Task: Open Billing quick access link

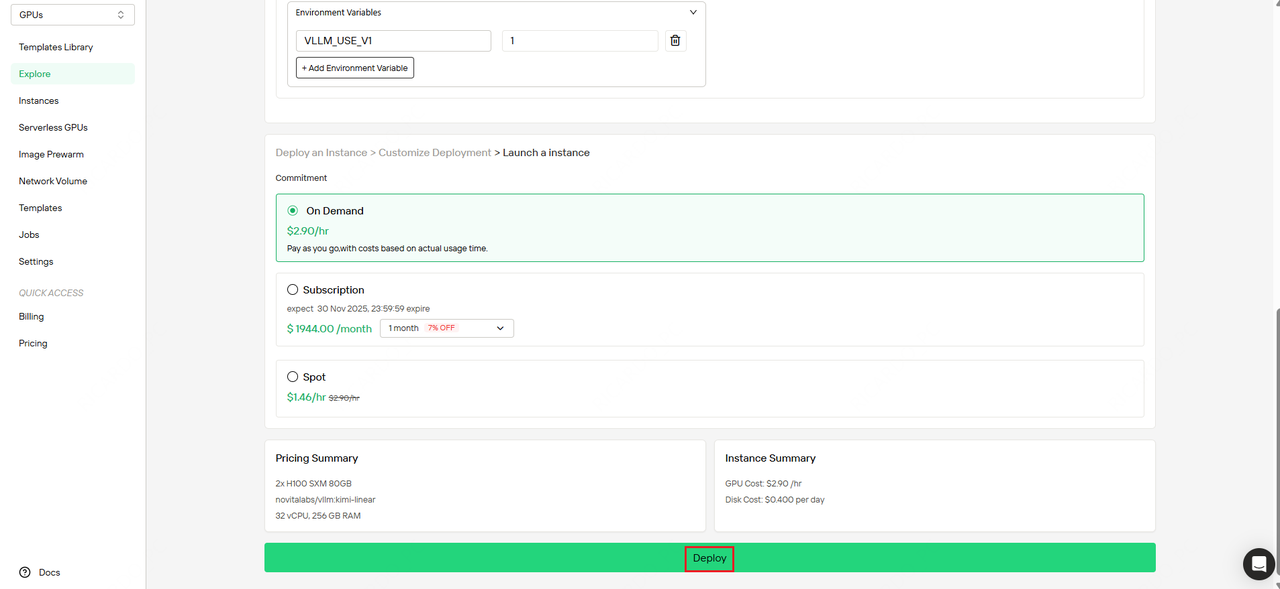Action: pyautogui.click(x=31, y=316)
